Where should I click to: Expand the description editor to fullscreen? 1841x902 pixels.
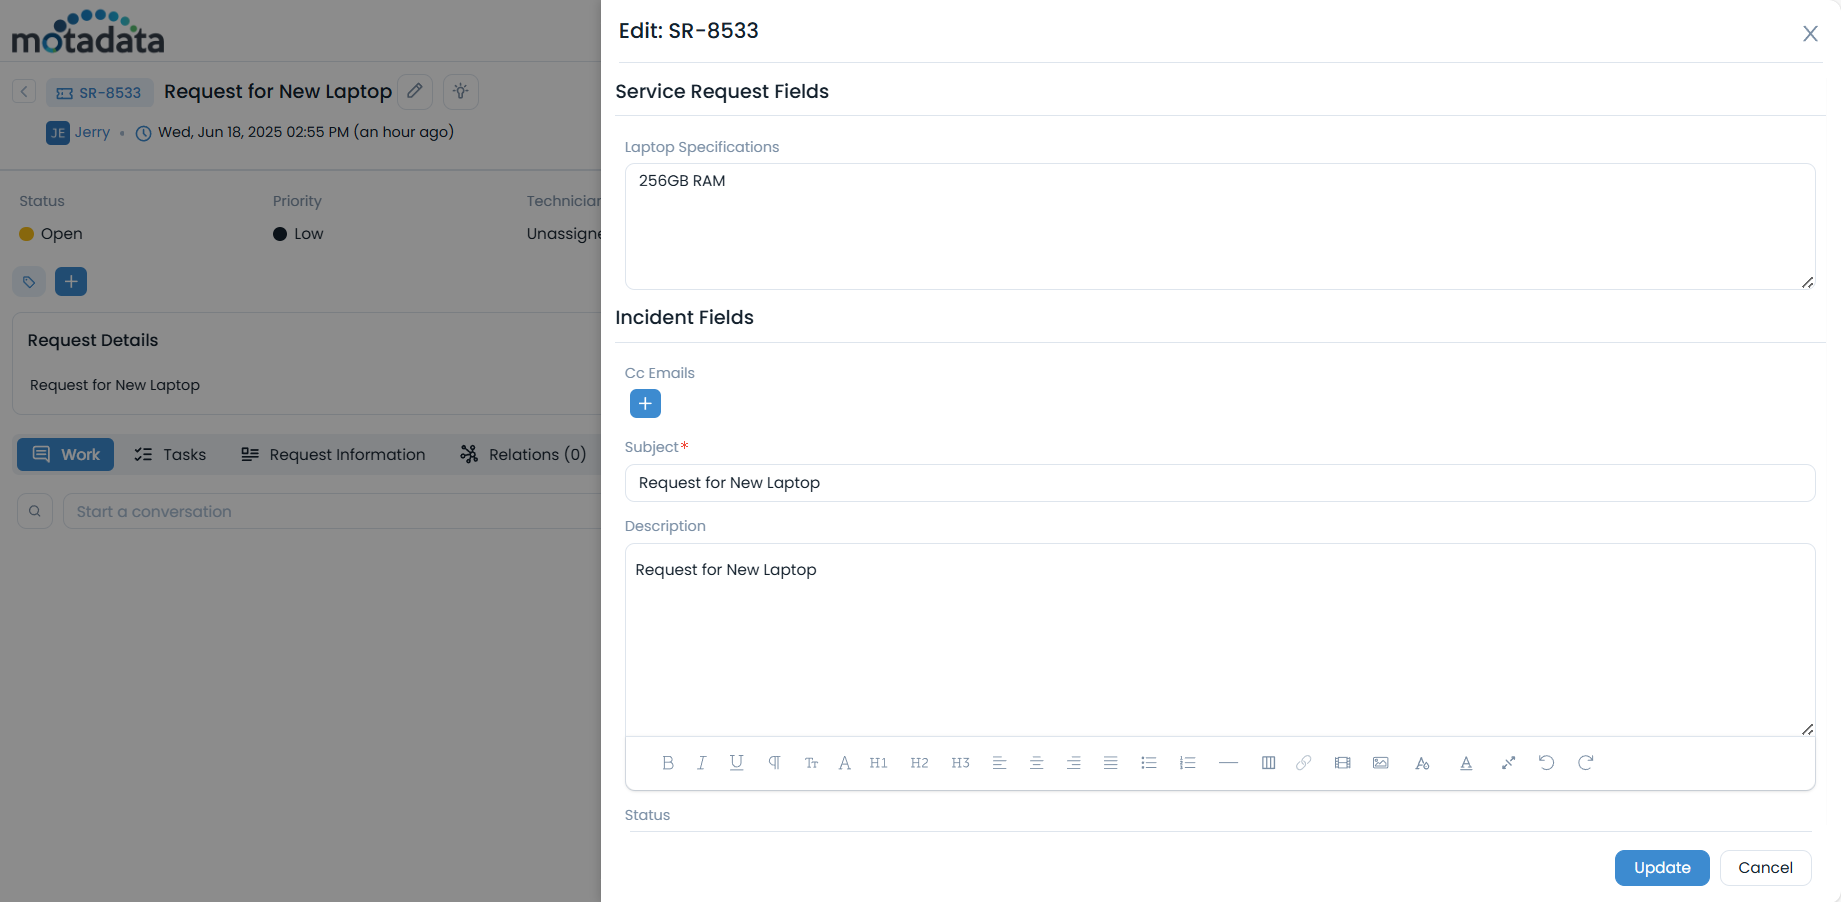click(x=1508, y=763)
